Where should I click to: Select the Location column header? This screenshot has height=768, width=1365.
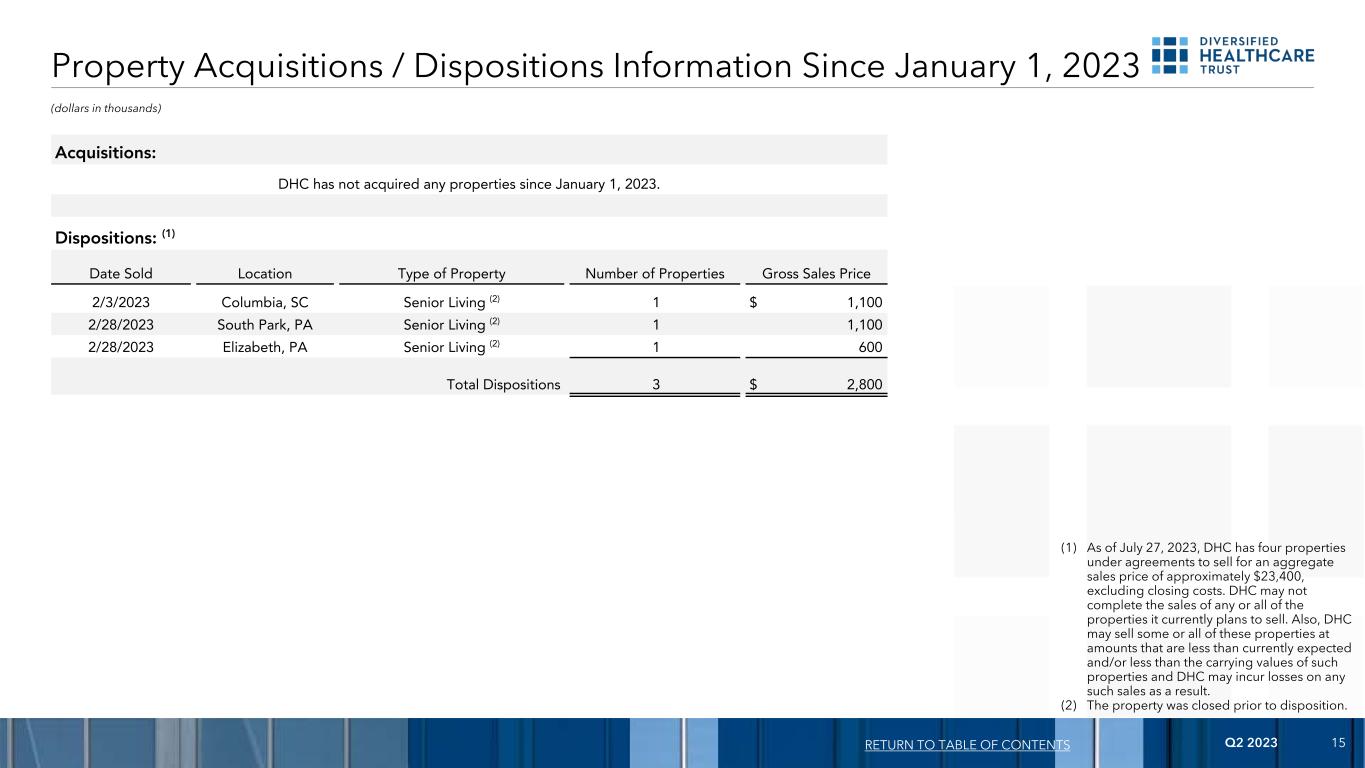(x=265, y=273)
